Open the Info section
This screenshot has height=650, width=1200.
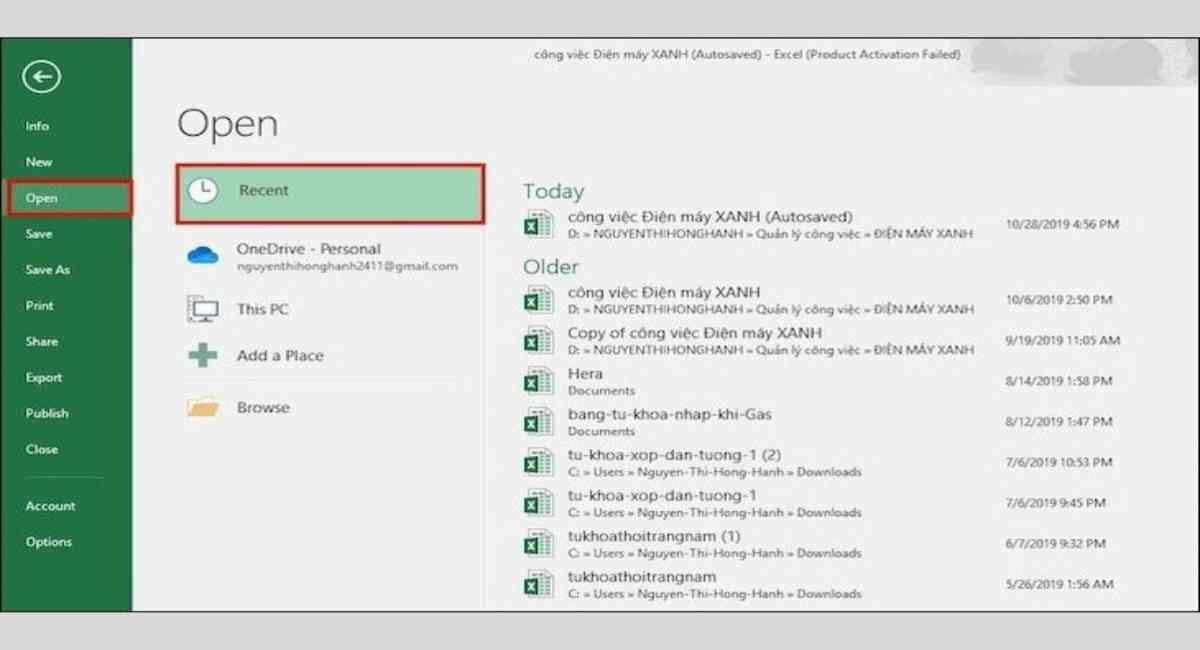[37, 126]
